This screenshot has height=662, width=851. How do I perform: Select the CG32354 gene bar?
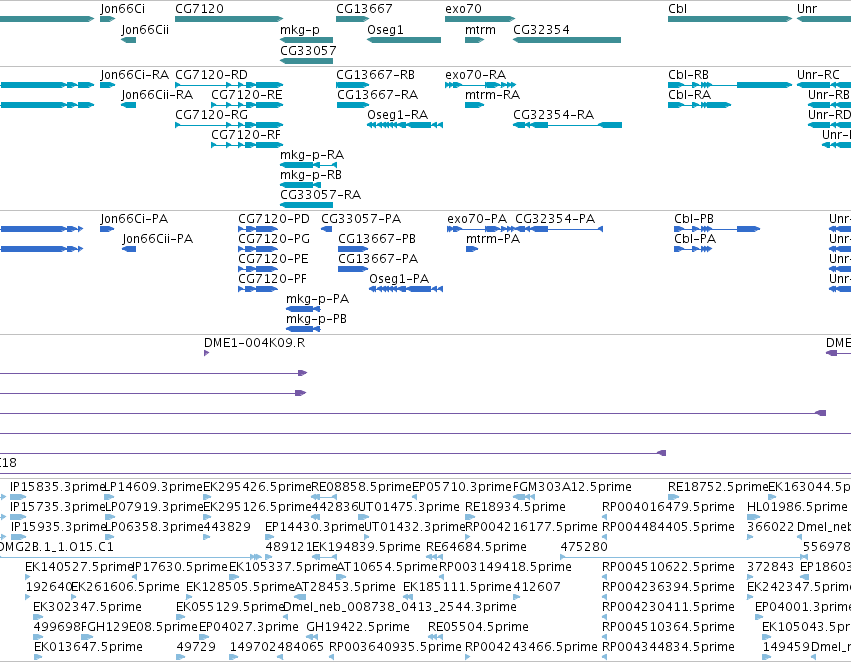(567, 40)
